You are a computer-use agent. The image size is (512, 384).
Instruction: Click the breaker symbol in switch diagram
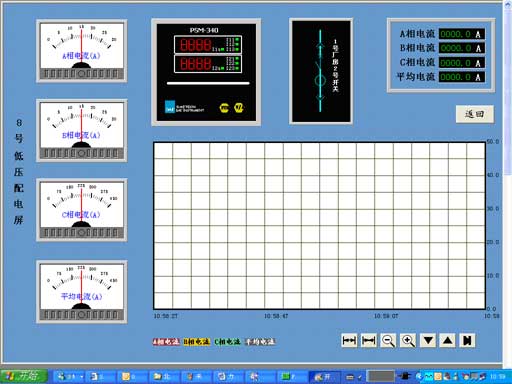[320, 80]
